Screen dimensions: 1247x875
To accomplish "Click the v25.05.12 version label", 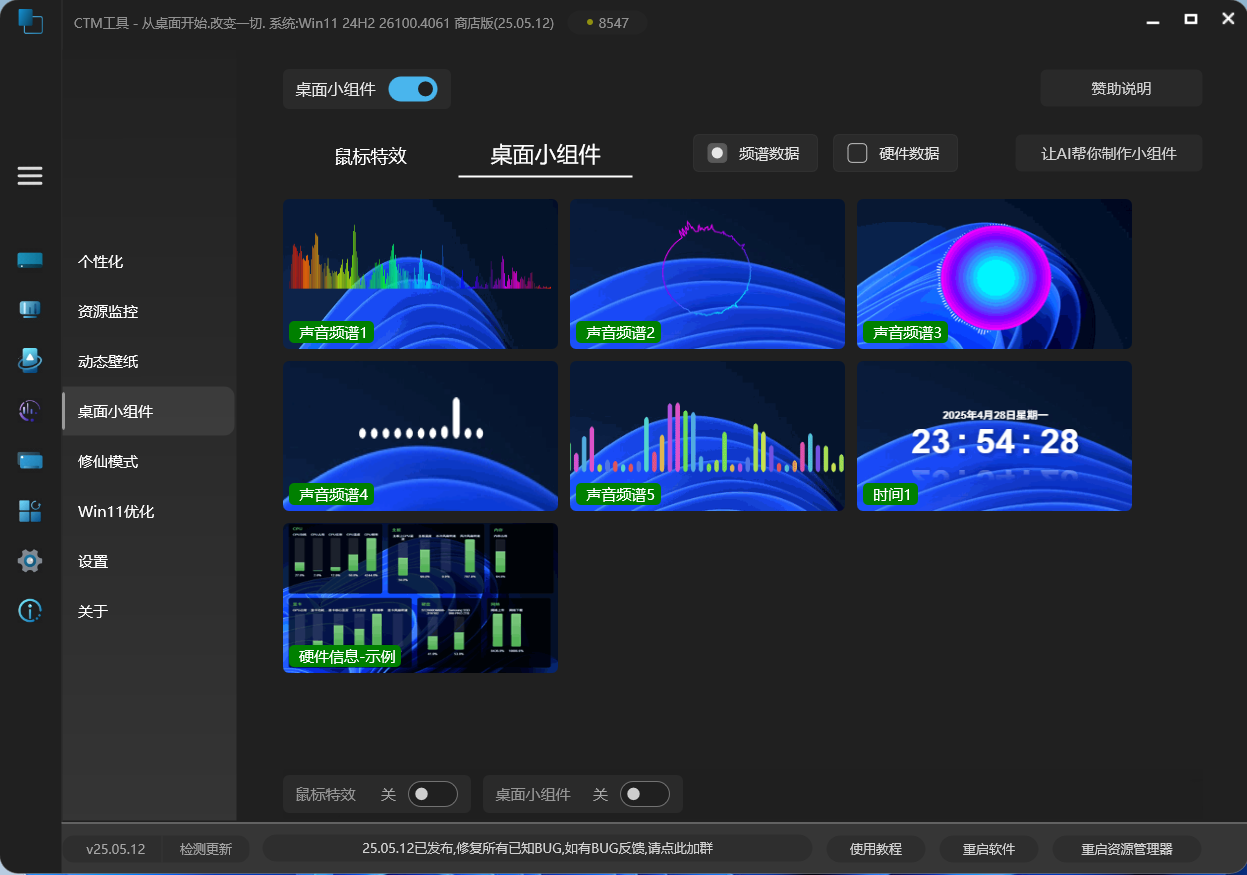I will click(116, 849).
